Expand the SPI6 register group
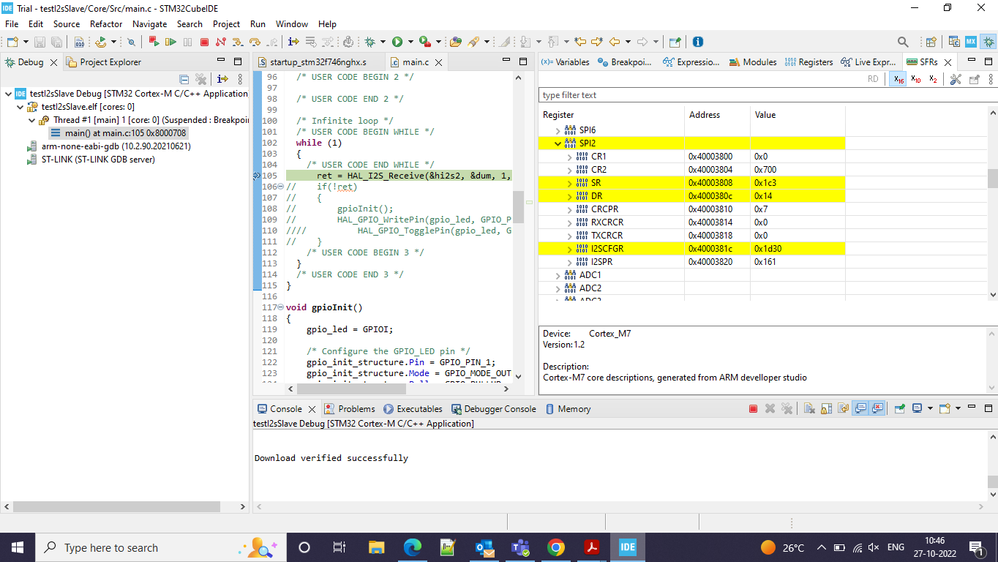 click(x=558, y=130)
